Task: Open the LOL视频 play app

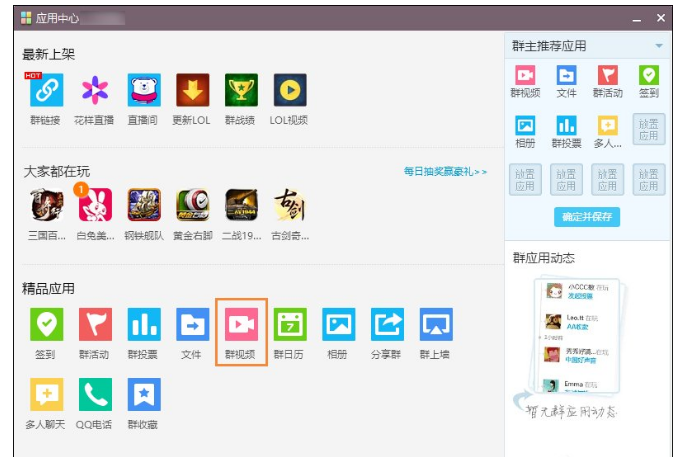Action: coord(290,90)
